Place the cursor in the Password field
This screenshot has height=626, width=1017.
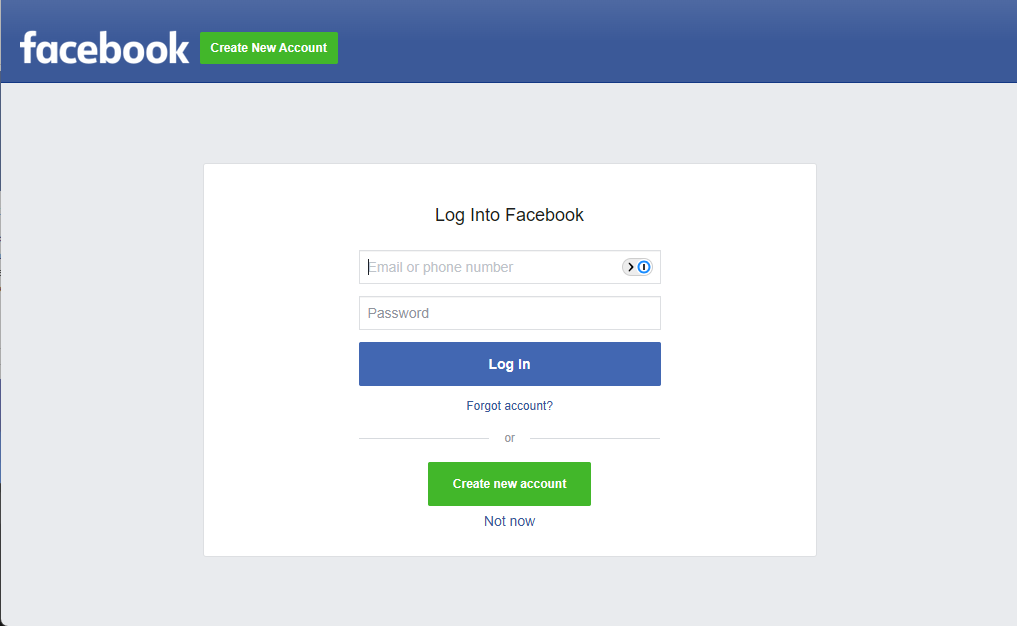(510, 313)
